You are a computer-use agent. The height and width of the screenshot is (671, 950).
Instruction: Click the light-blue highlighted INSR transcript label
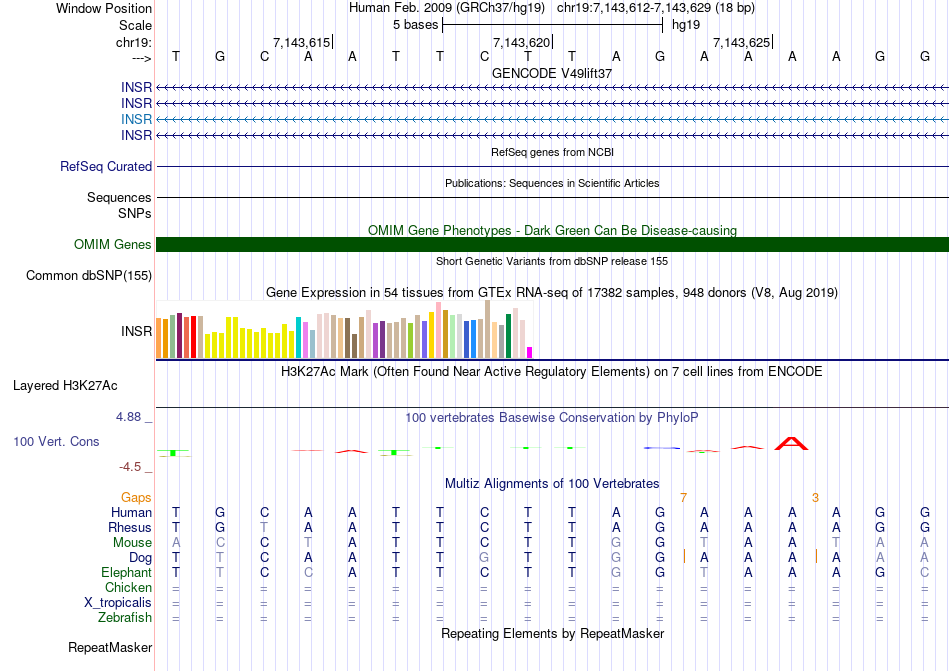137,119
